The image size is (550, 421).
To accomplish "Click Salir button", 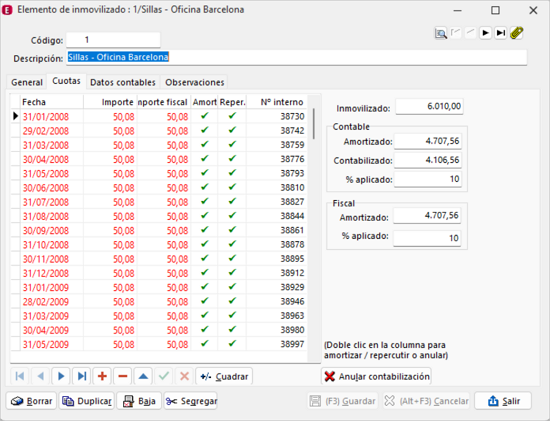I will [503, 401].
